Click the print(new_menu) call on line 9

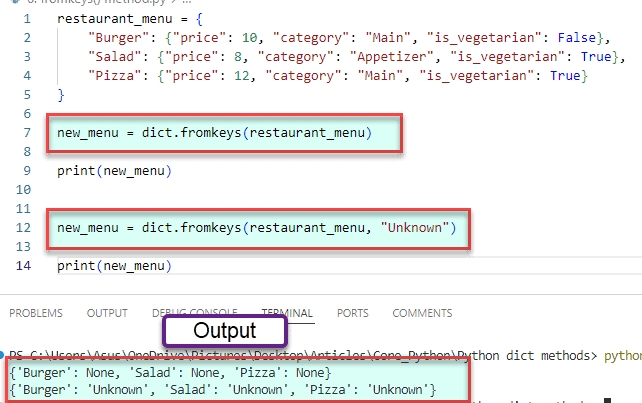114,171
